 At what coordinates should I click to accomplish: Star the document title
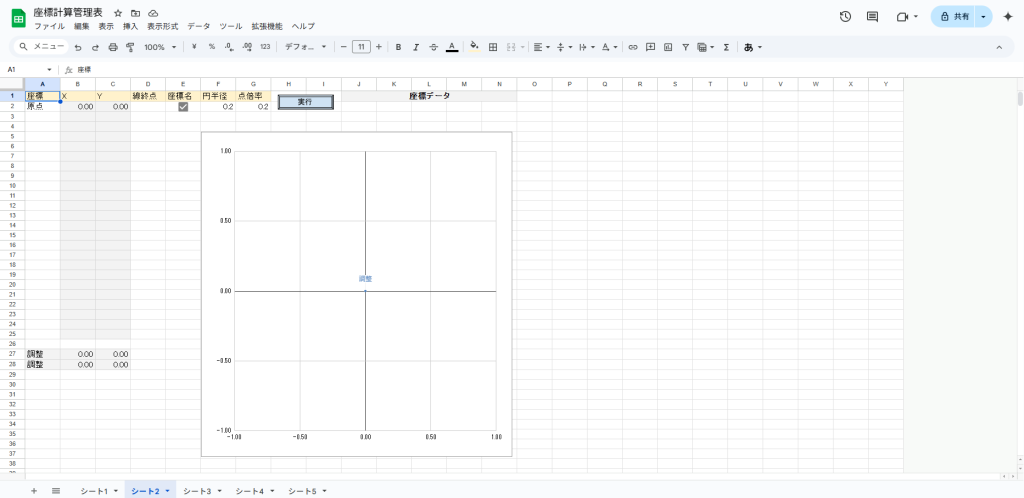(118, 13)
